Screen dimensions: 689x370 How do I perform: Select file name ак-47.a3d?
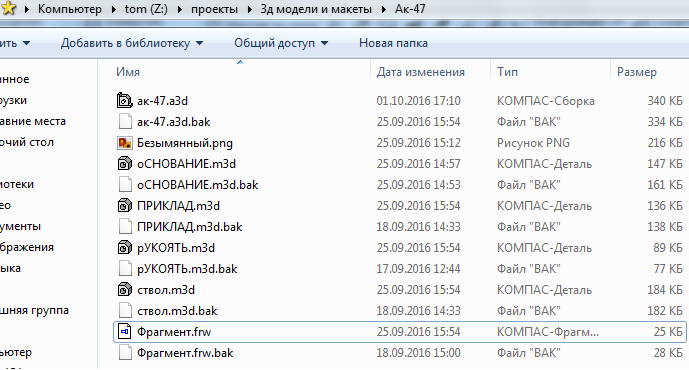click(x=162, y=101)
